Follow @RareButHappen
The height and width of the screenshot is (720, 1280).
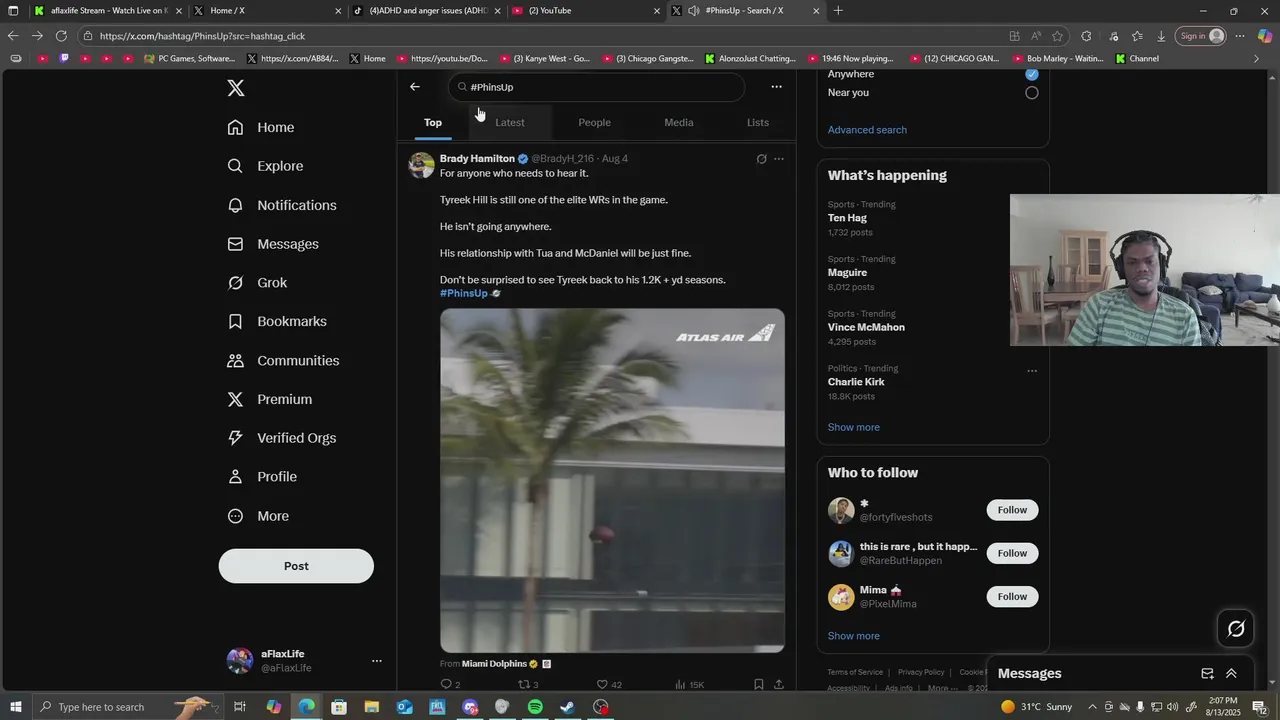click(x=1012, y=553)
